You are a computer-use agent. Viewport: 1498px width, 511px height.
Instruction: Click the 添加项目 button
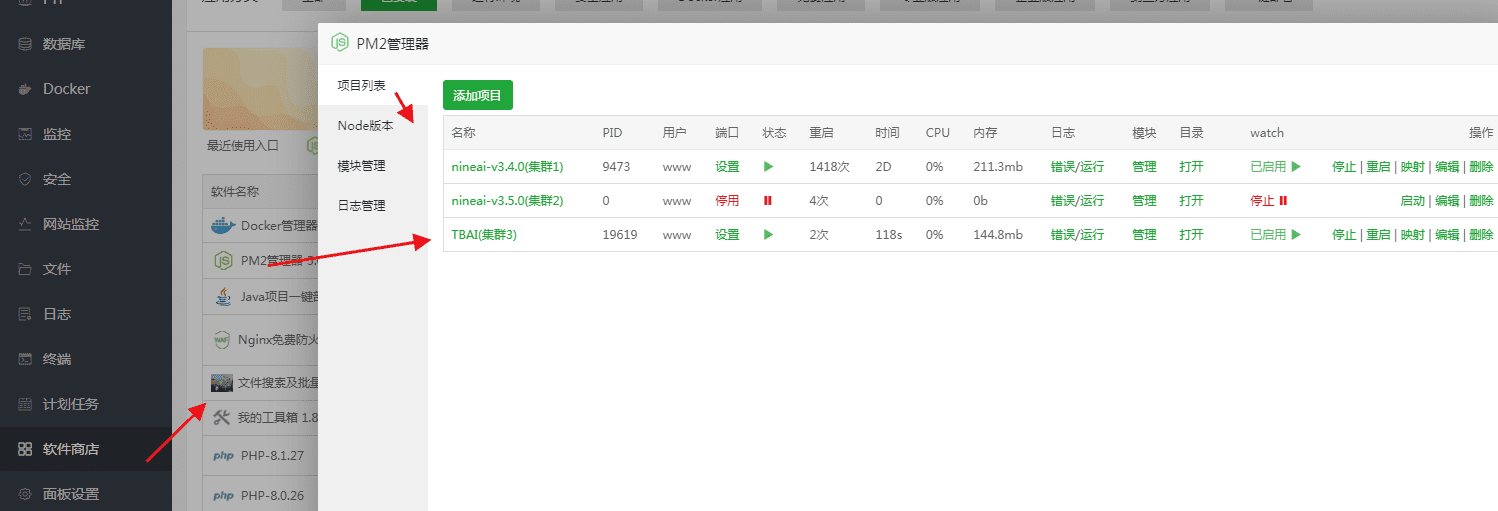[478, 96]
